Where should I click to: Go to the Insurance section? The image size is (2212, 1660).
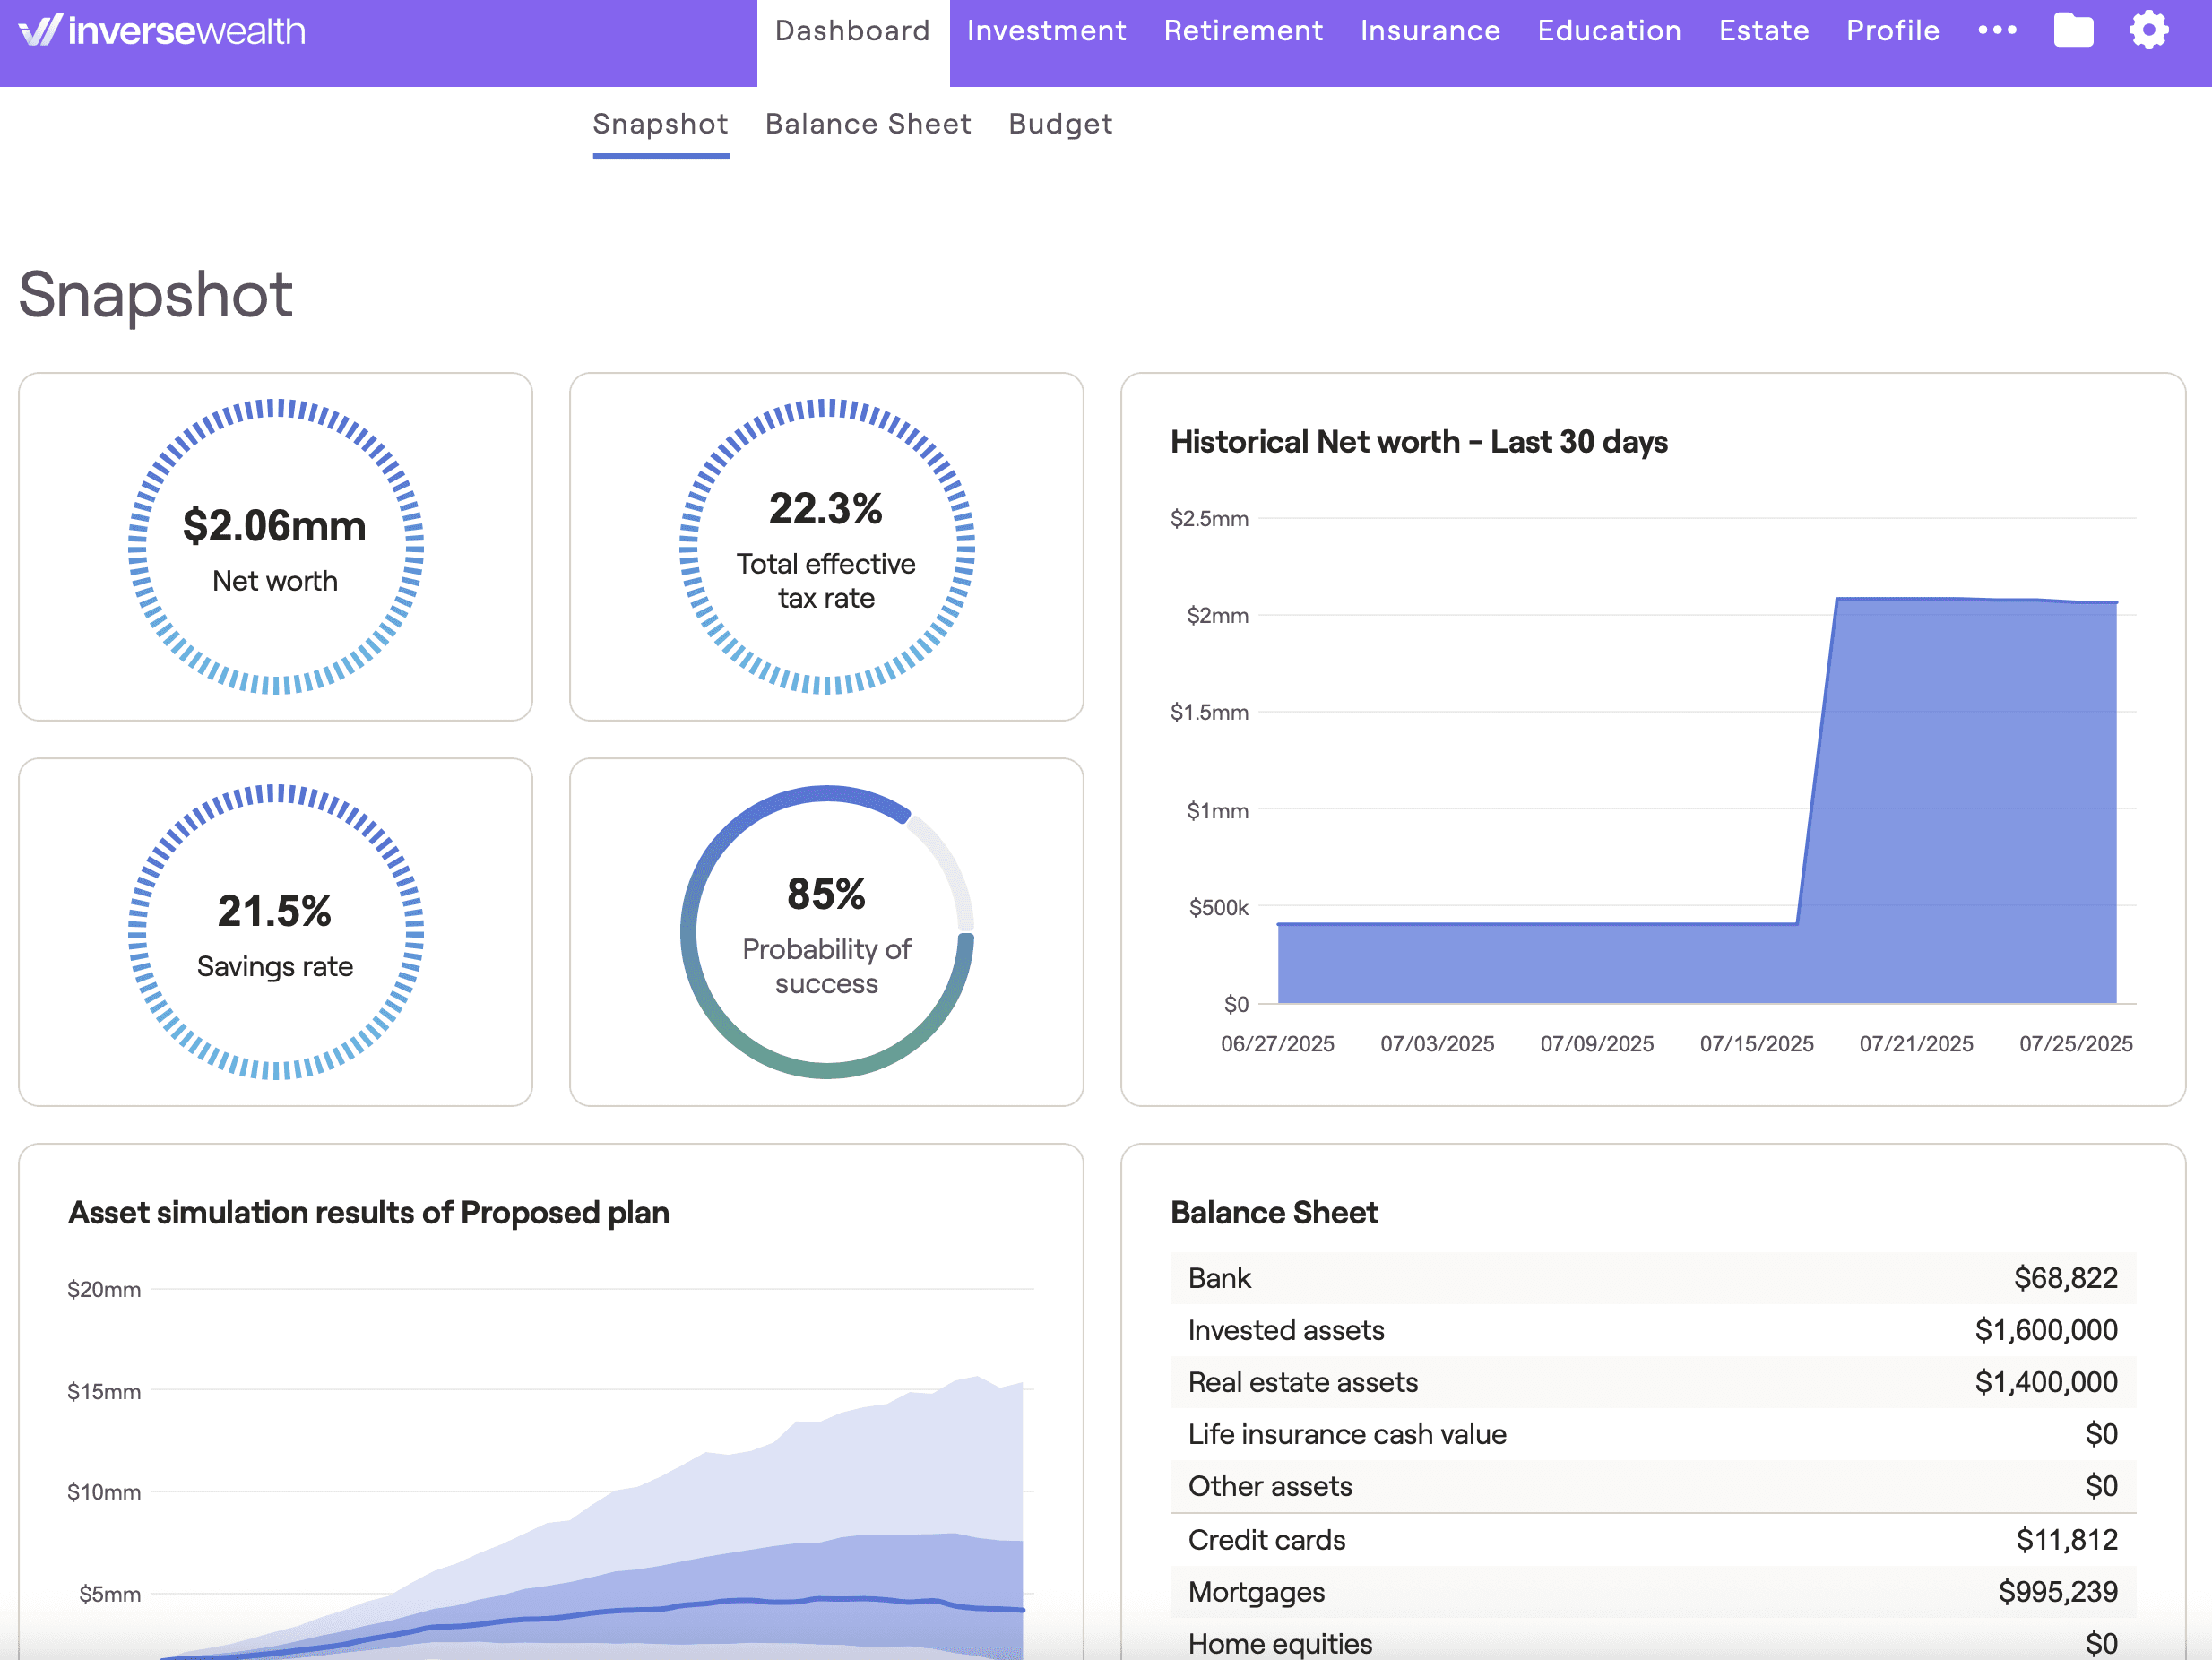tap(1430, 30)
